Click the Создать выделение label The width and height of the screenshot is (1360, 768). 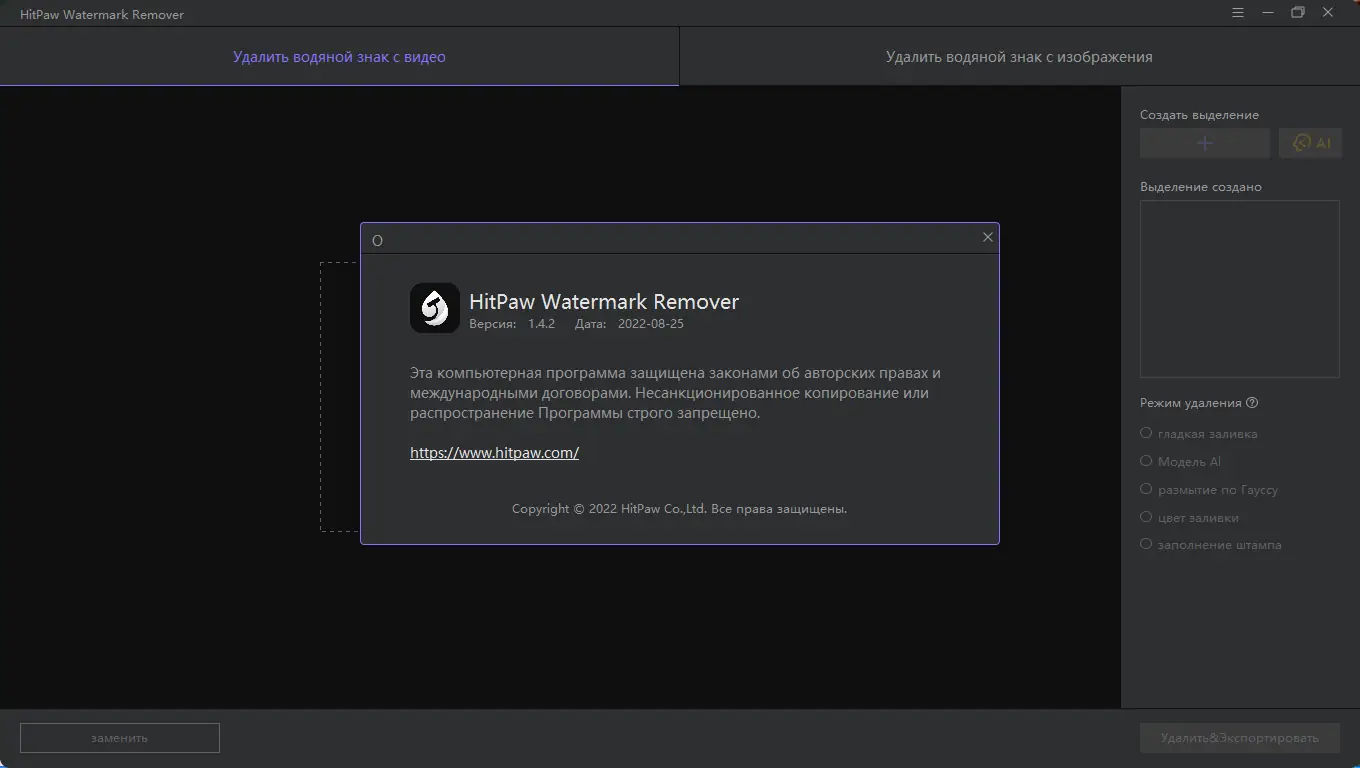pyautogui.click(x=1199, y=115)
